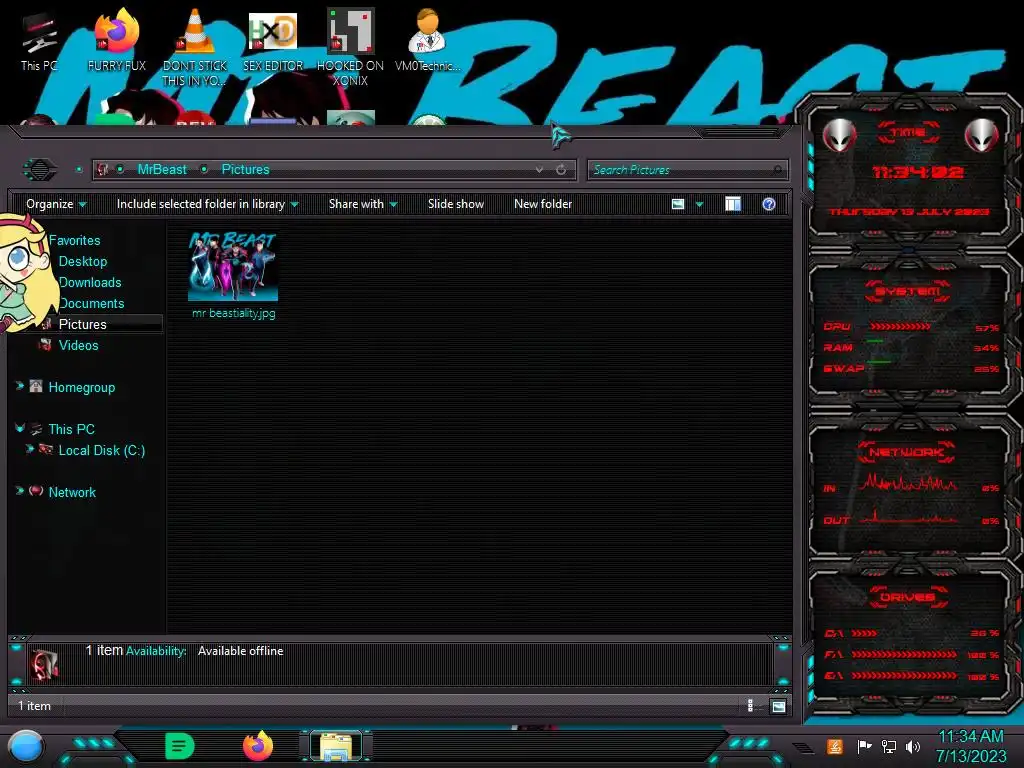Open Include selected folder in library menu
Viewport: 1024px width, 768px height.
point(208,204)
